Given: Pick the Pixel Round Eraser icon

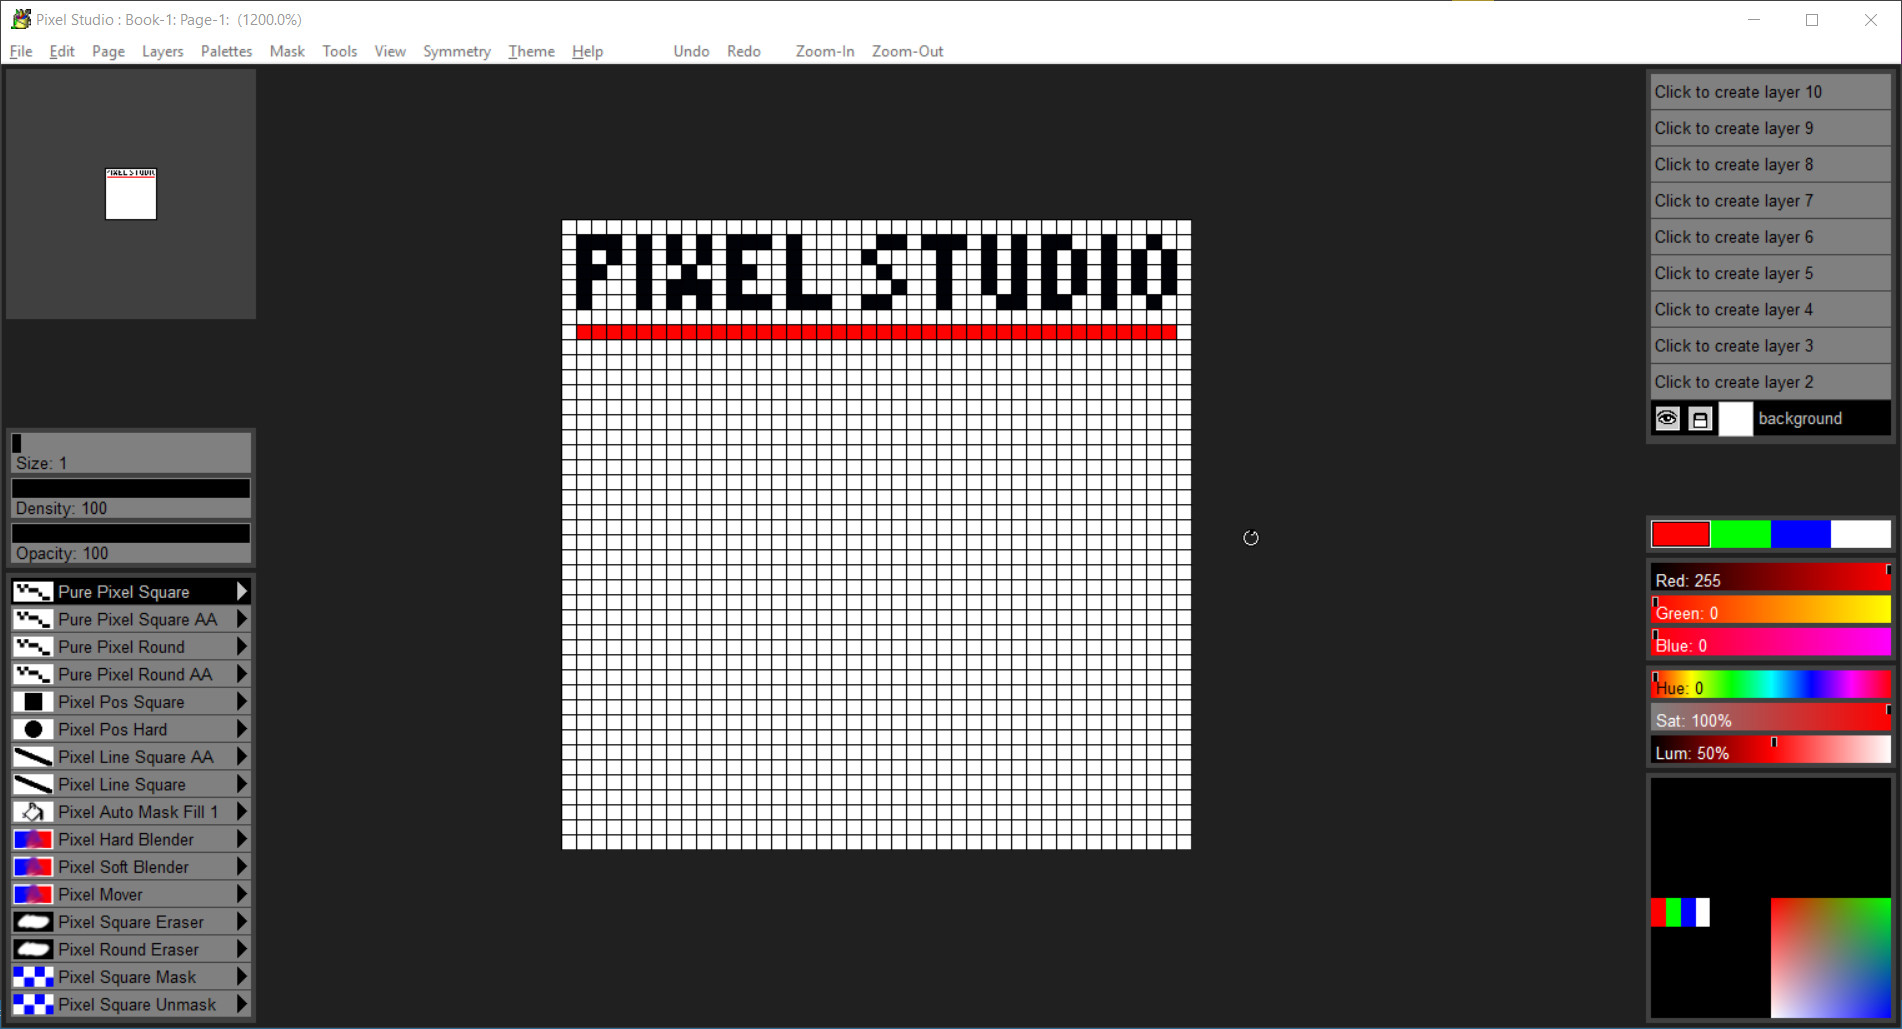Looking at the screenshot, I should [x=33, y=949].
